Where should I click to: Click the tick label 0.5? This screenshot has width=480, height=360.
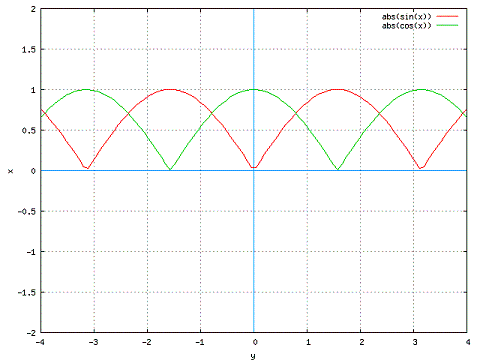tap(29, 131)
